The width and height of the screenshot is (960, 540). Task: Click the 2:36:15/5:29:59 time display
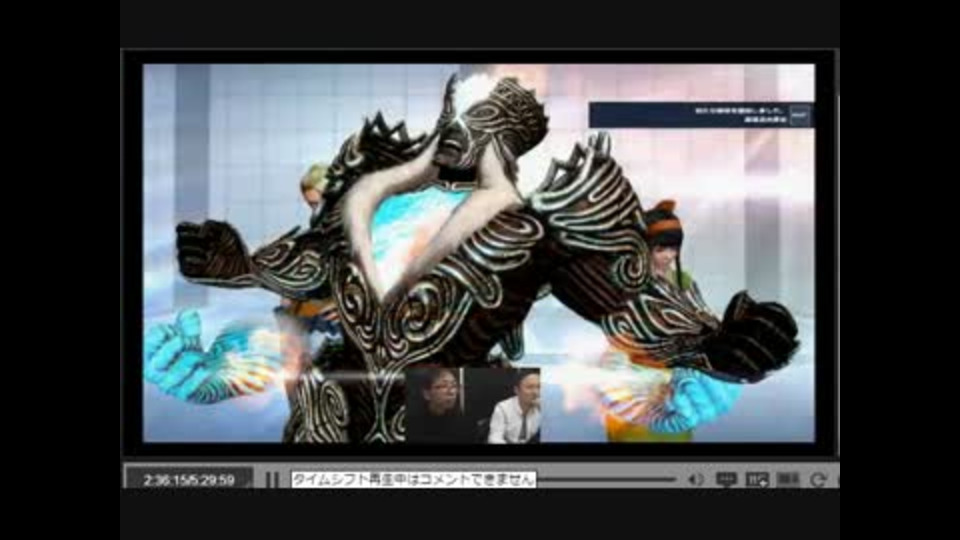point(189,480)
